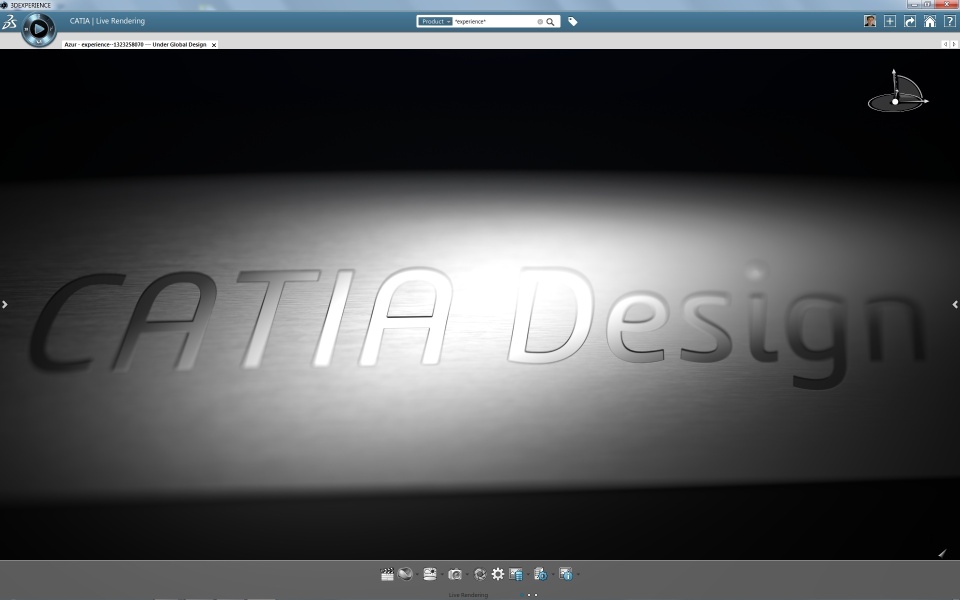This screenshot has width=960, height=600.
Task: Open dropdown next to image database icon
Action: [528, 574]
